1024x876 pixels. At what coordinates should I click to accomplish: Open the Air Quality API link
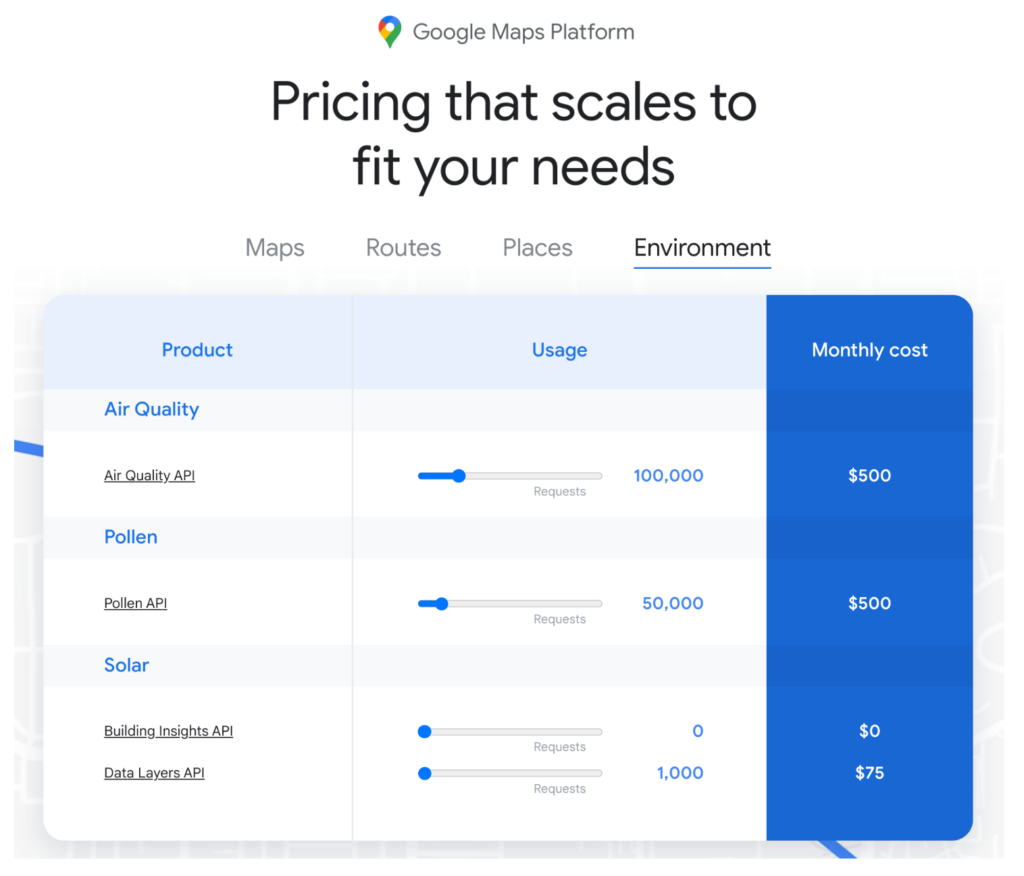(149, 476)
